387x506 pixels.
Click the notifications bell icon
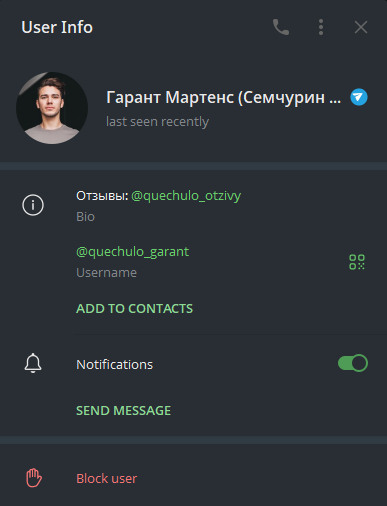pos(33,363)
